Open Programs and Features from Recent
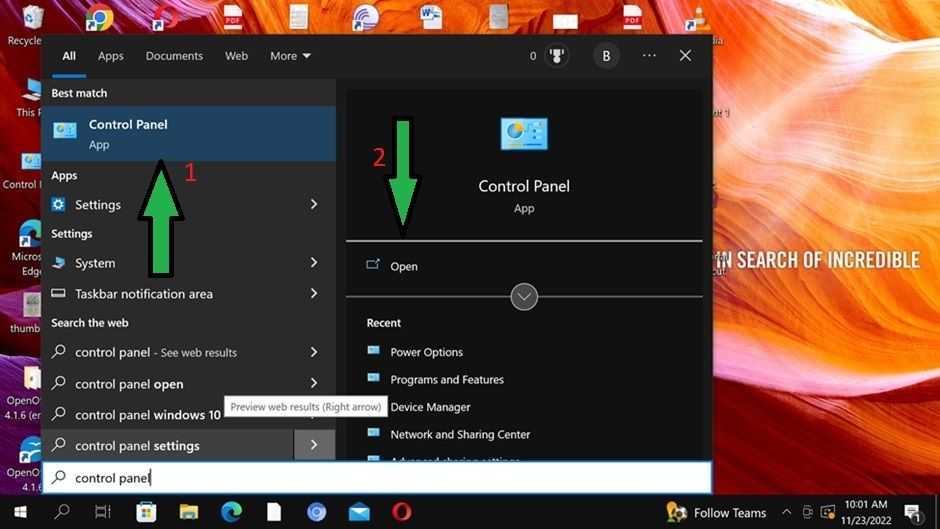 click(447, 380)
